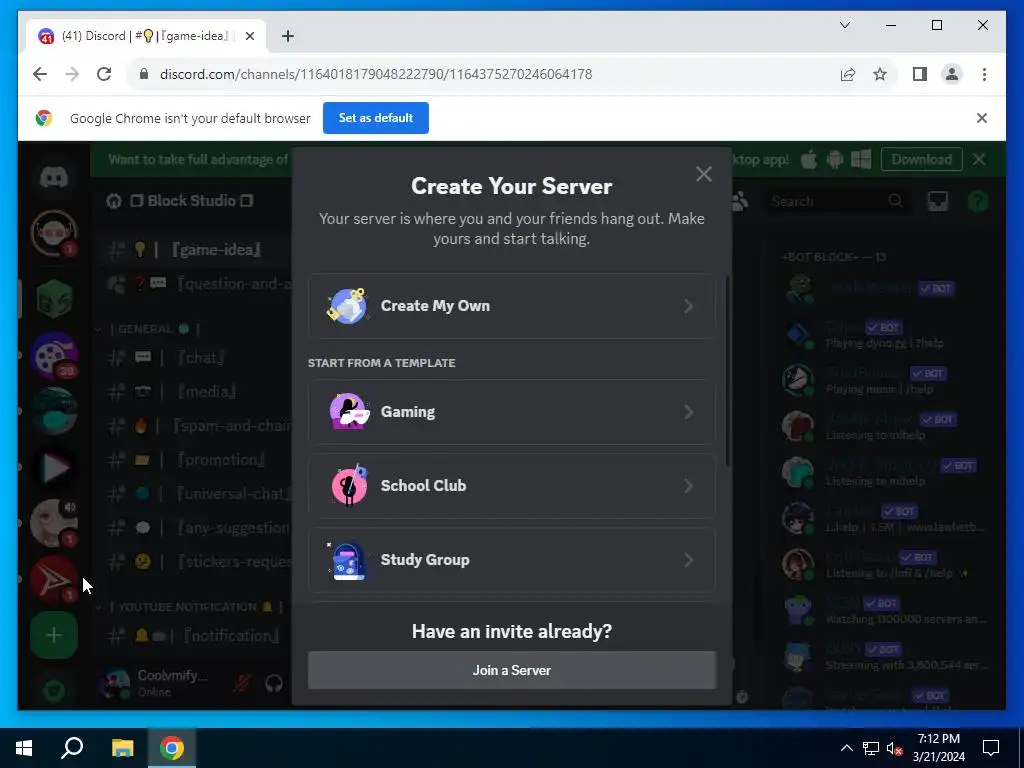
Task: Open the red headphones avatar server icon
Action: point(54,233)
